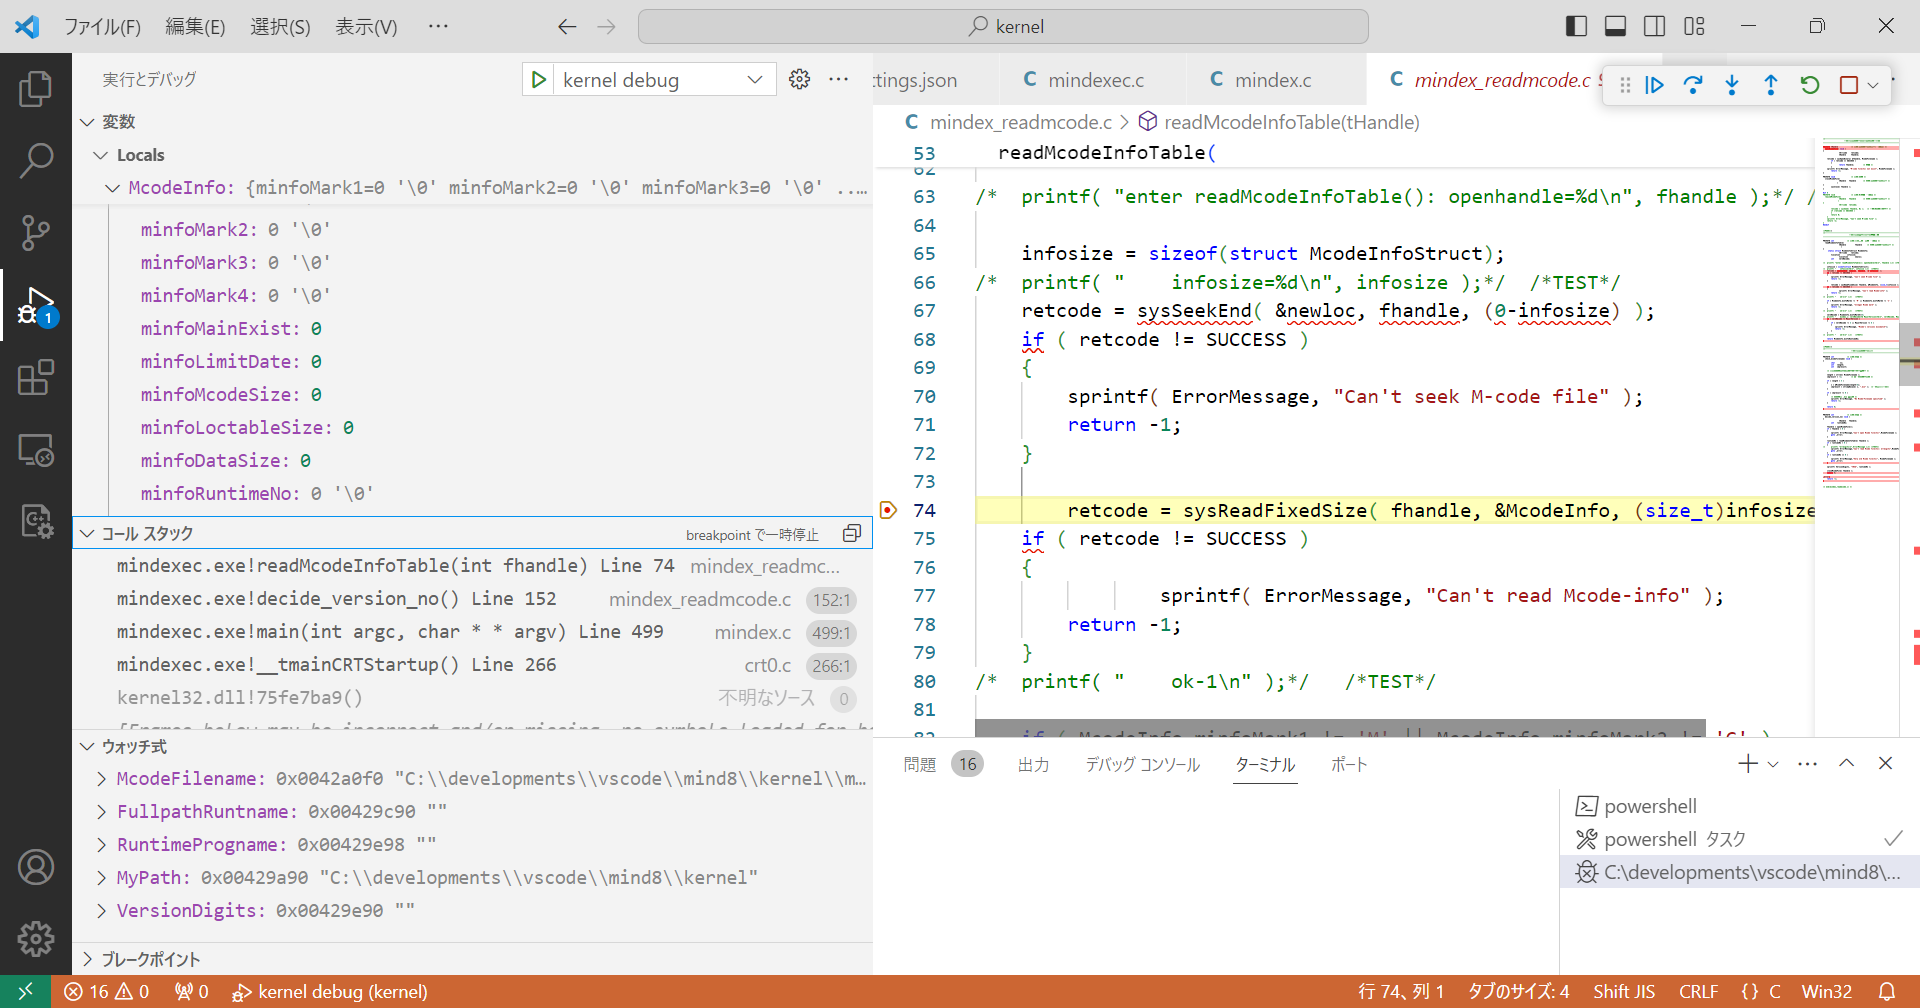The image size is (1920, 1008).
Task: Open the 表示(V) menu
Action: [x=366, y=27]
